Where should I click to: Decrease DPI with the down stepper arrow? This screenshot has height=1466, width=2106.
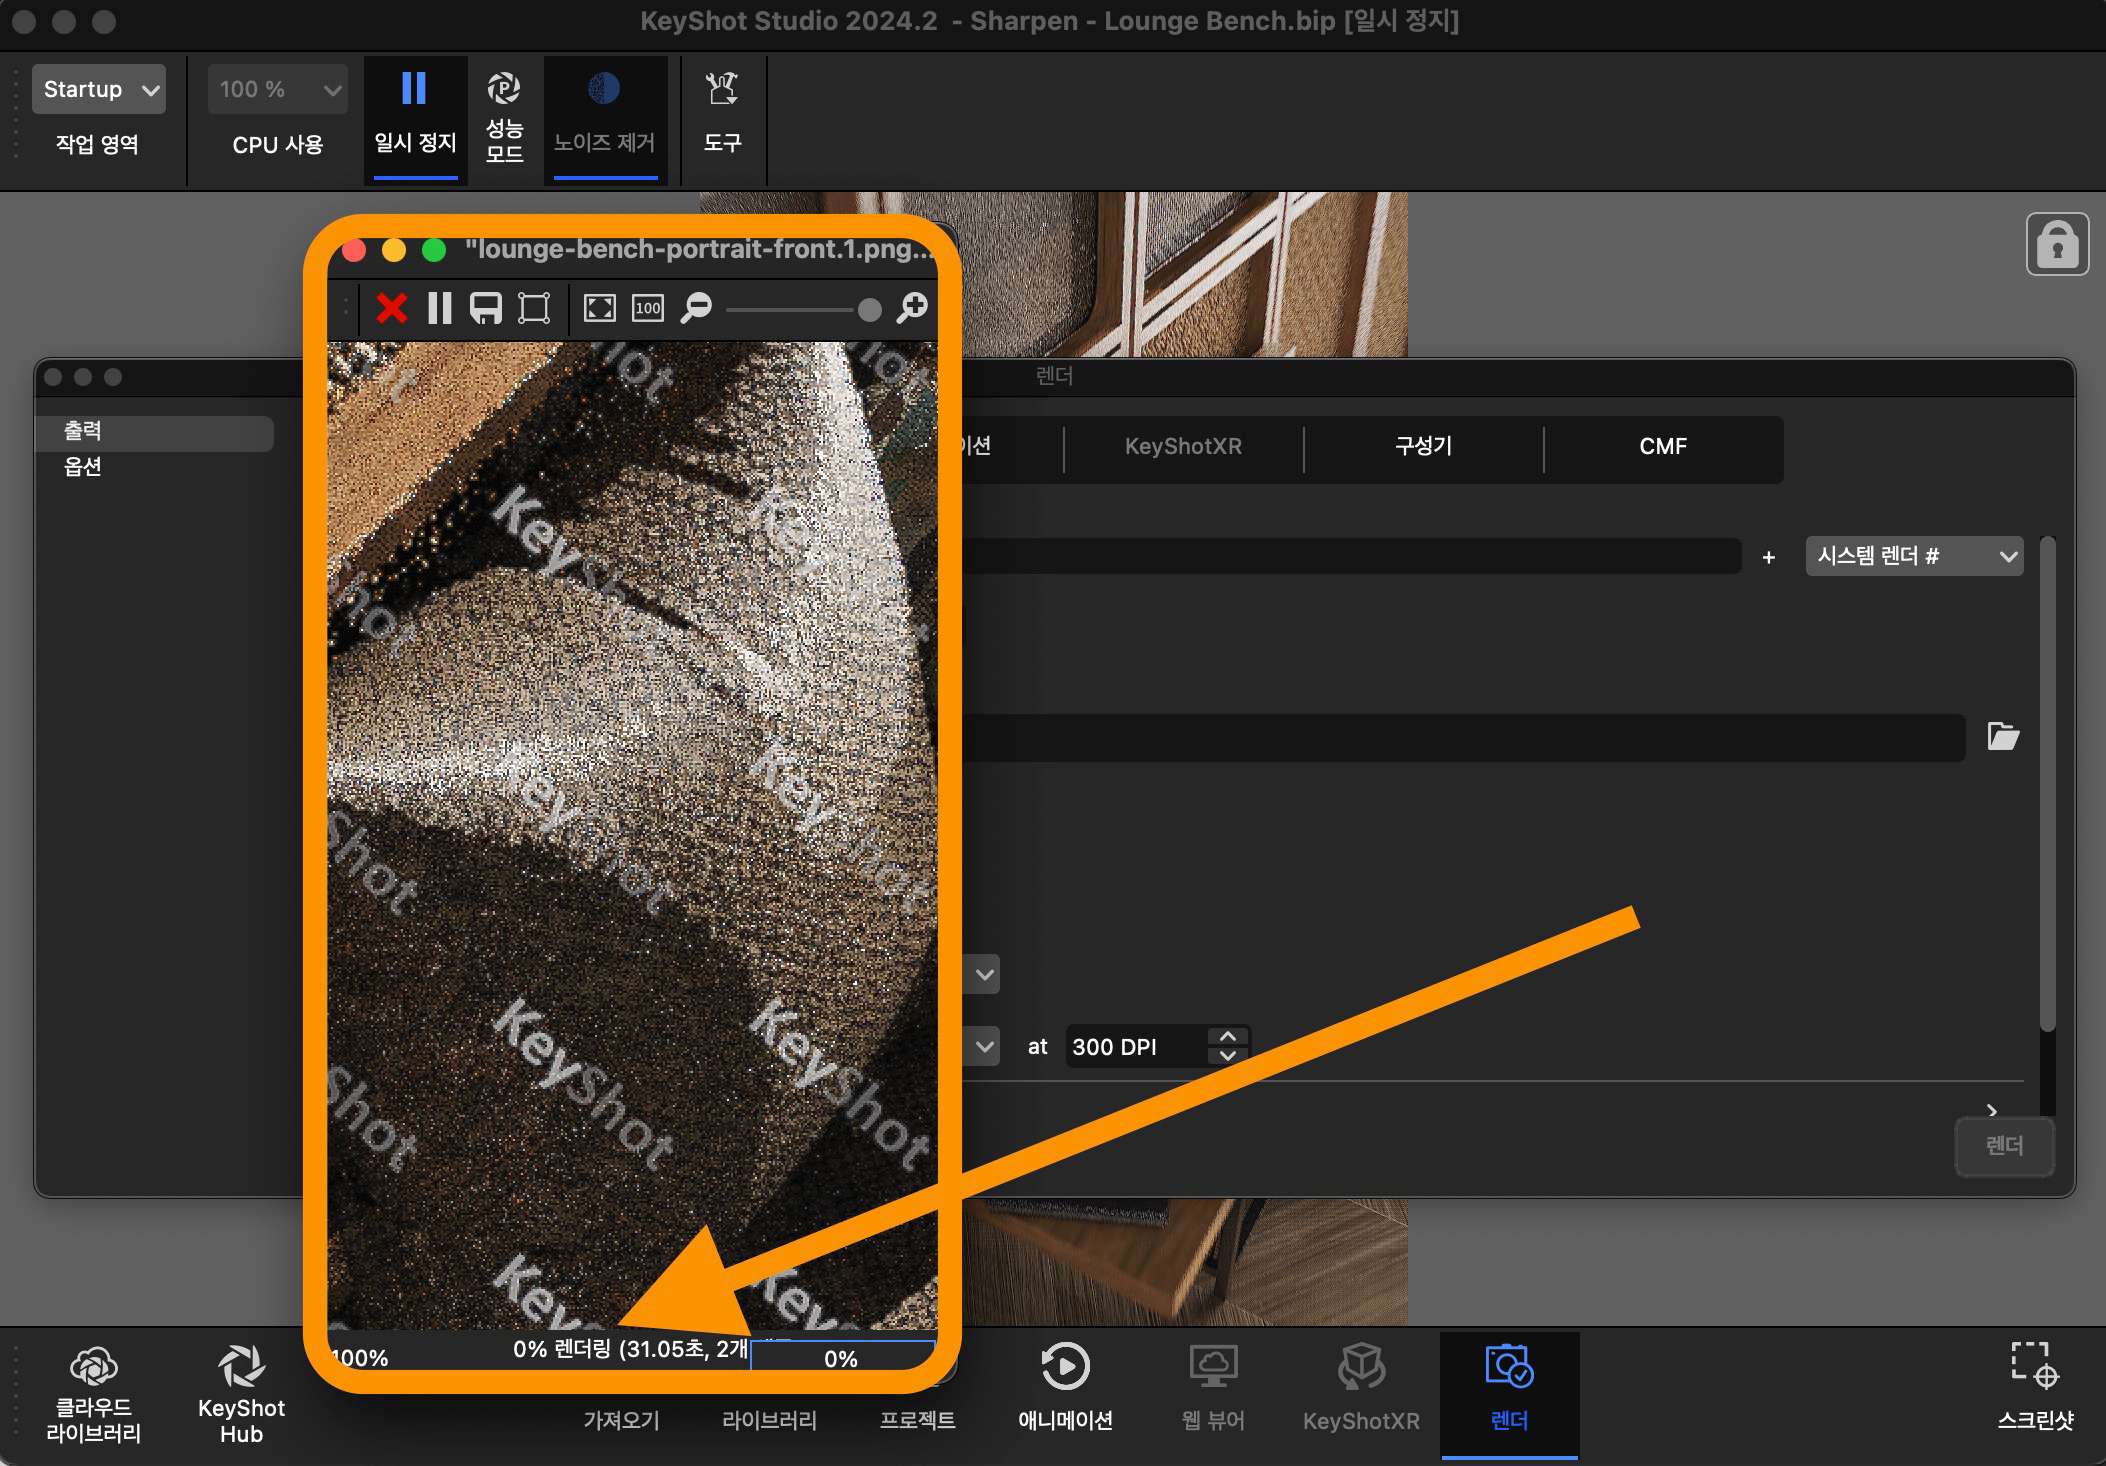pos(1228,1057)
